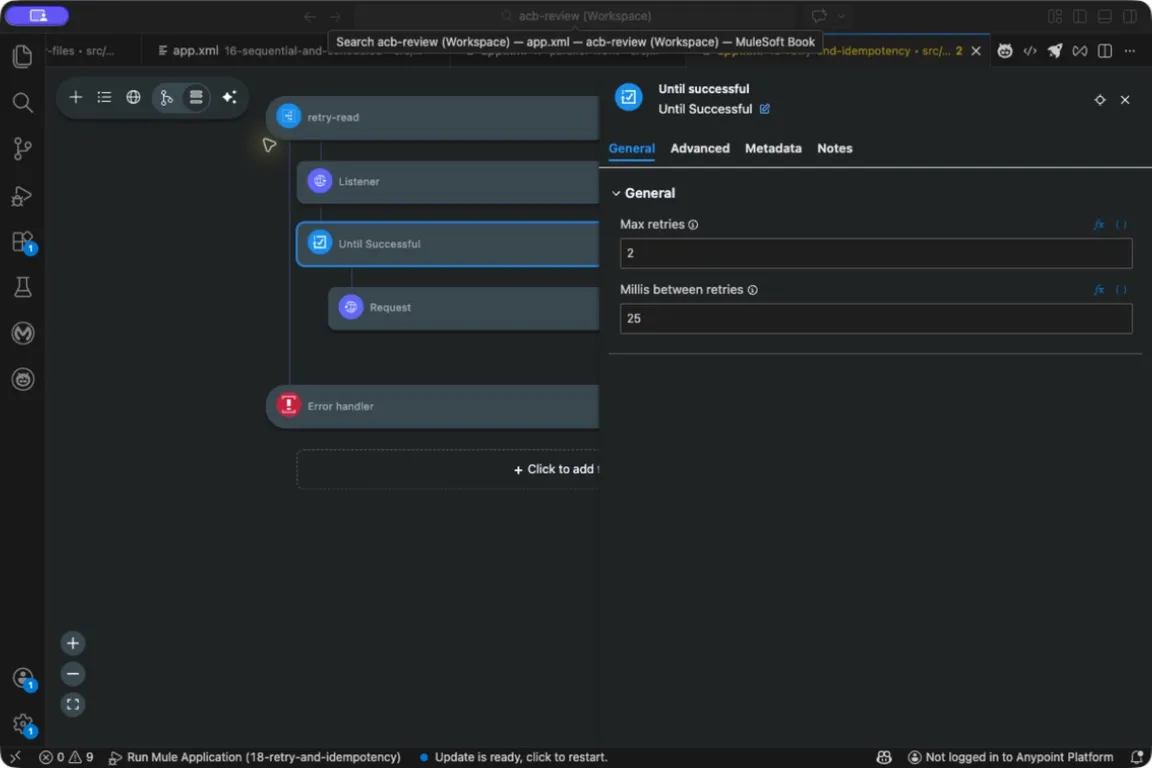Click the 'Click to add' placeholder
This screenshot has height=768, width=1152.
pos(448,470)
